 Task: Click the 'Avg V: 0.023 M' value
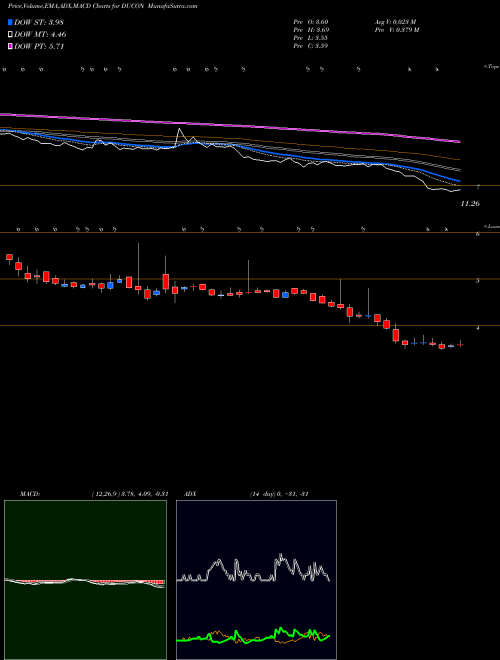pyautogui.click(x=395, y=22)
